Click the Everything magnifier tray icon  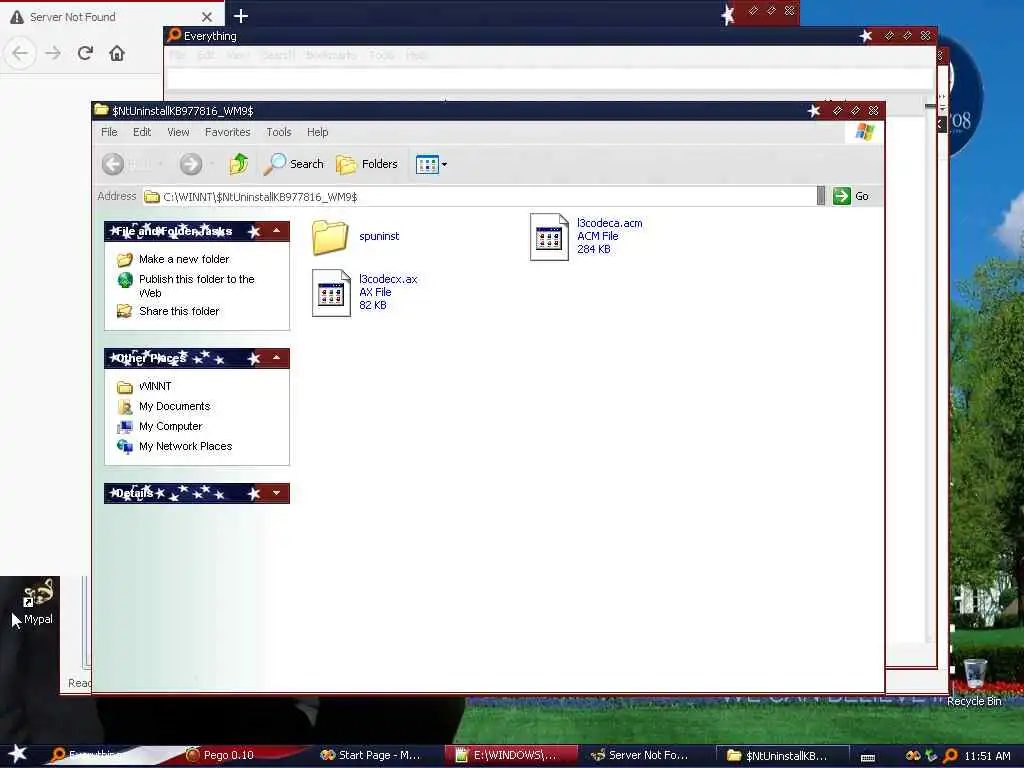click(x=951, y=756)
